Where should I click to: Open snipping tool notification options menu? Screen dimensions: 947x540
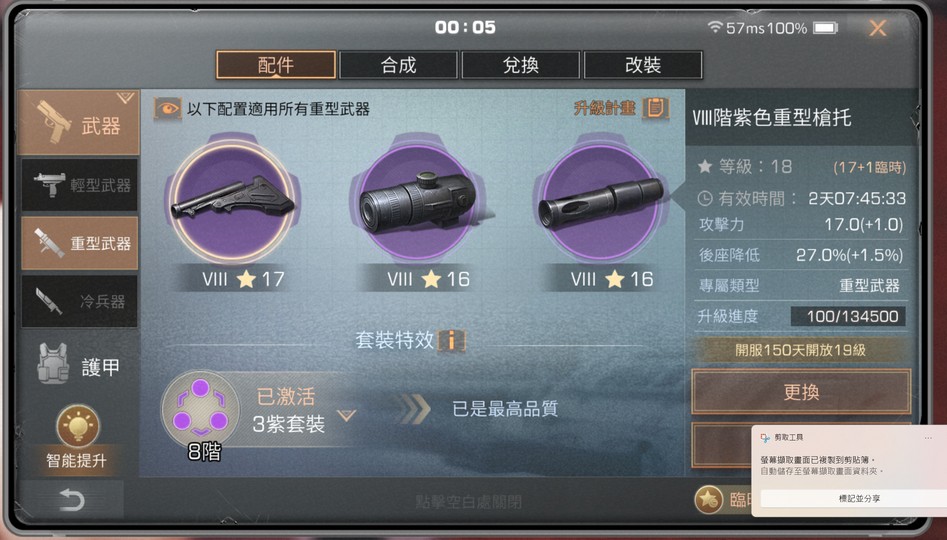pos(928,437)
